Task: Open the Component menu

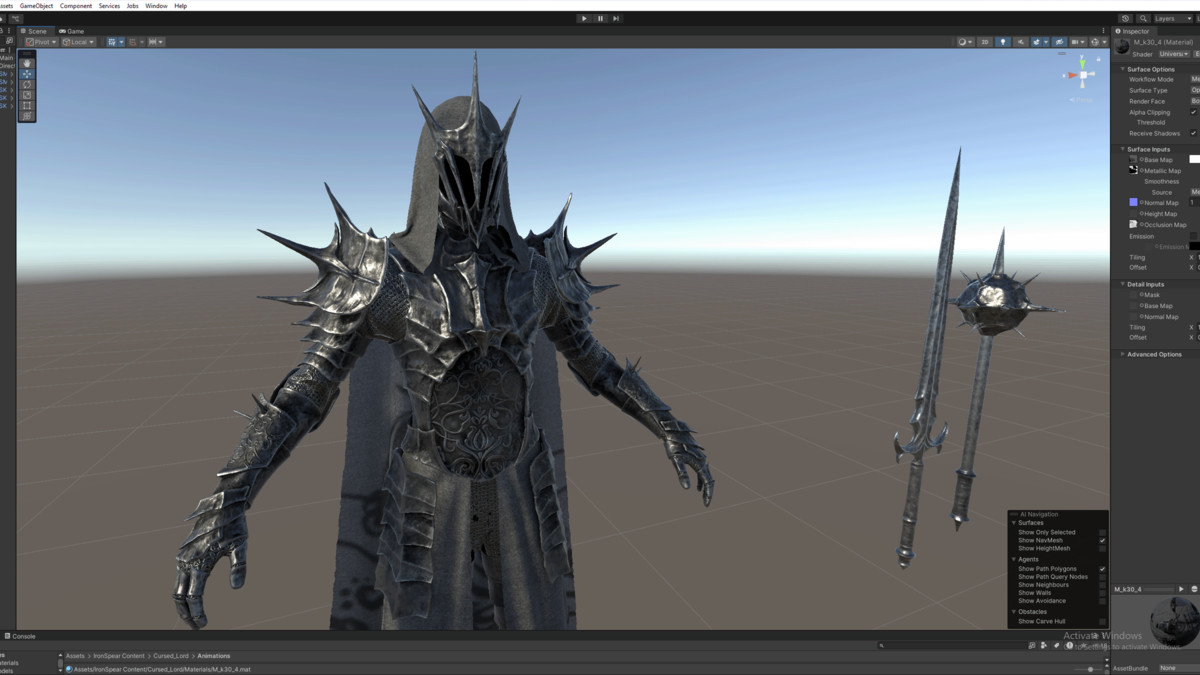Action: 76,6
